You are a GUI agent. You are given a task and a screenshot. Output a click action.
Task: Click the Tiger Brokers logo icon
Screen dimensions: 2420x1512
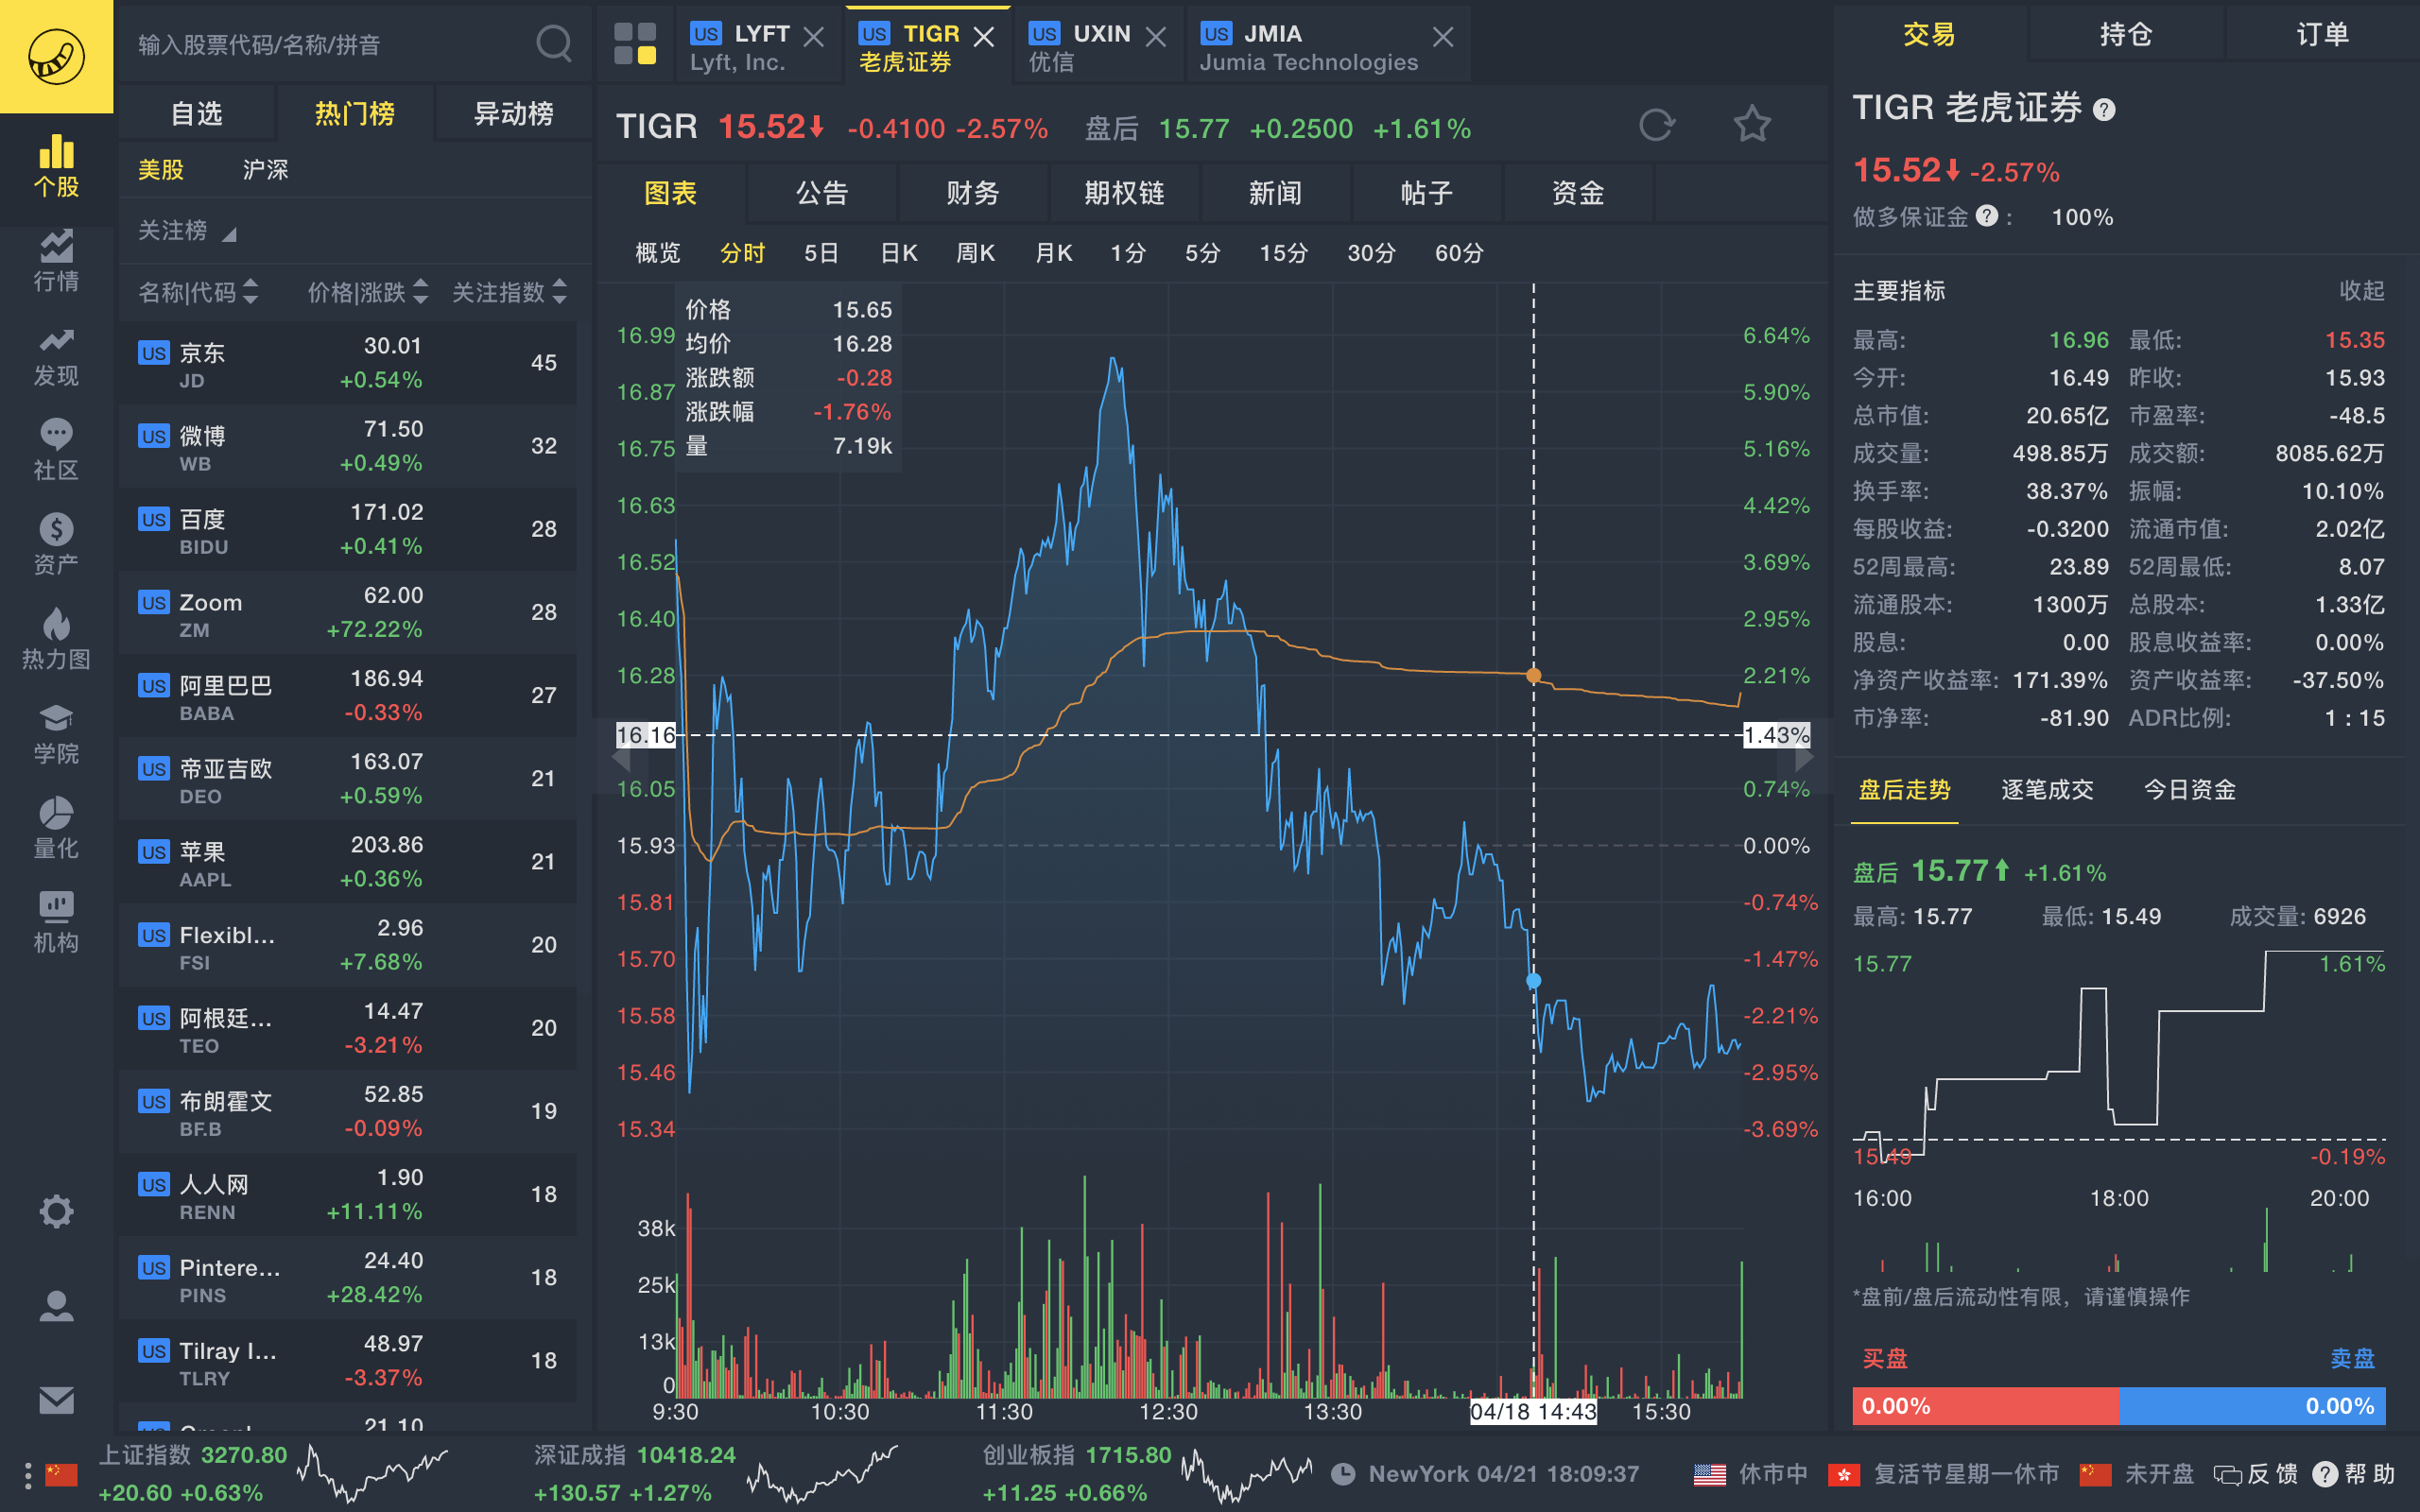pos(56,56)
